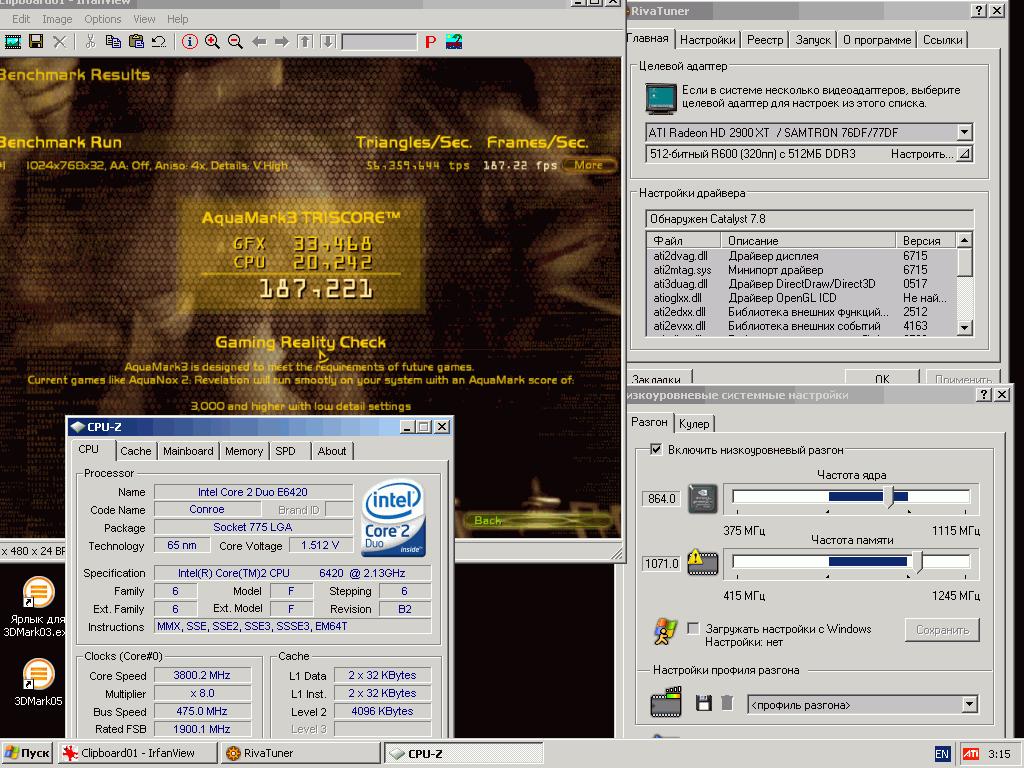Select the ati2dvag.dll driver row

pos(801,256)
